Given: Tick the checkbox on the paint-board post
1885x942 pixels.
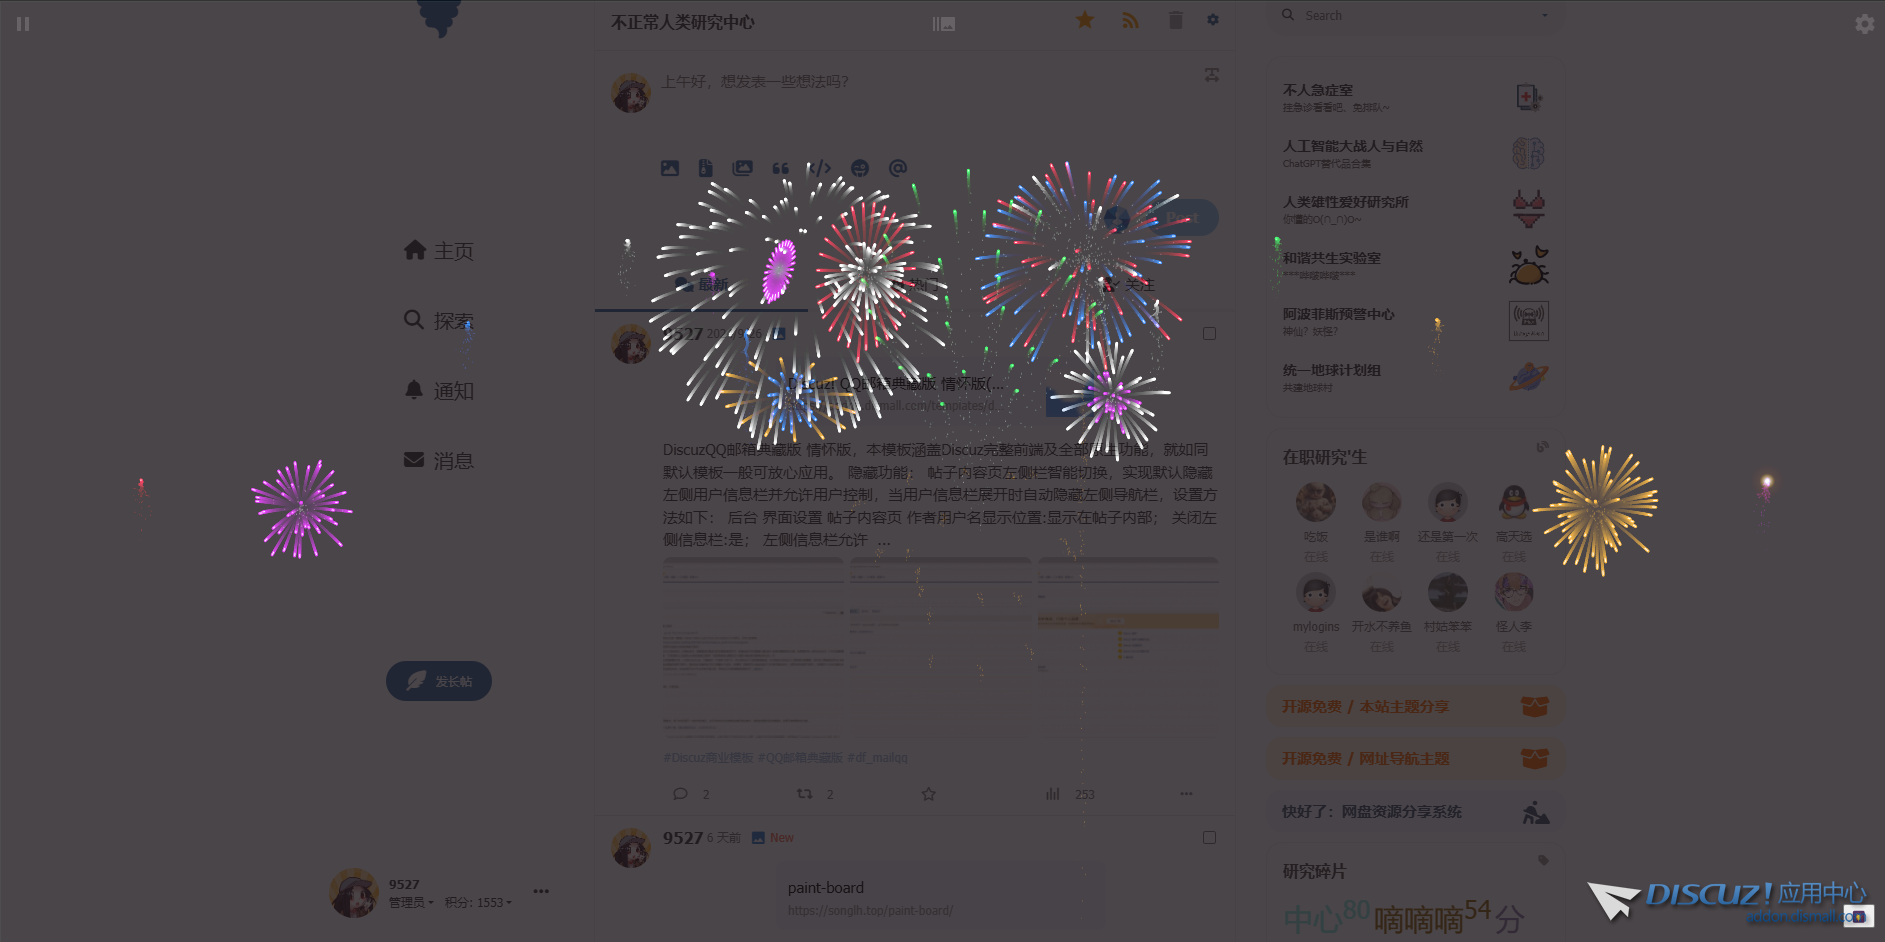Looking at the screenshot, I should tap(1209, 838).
